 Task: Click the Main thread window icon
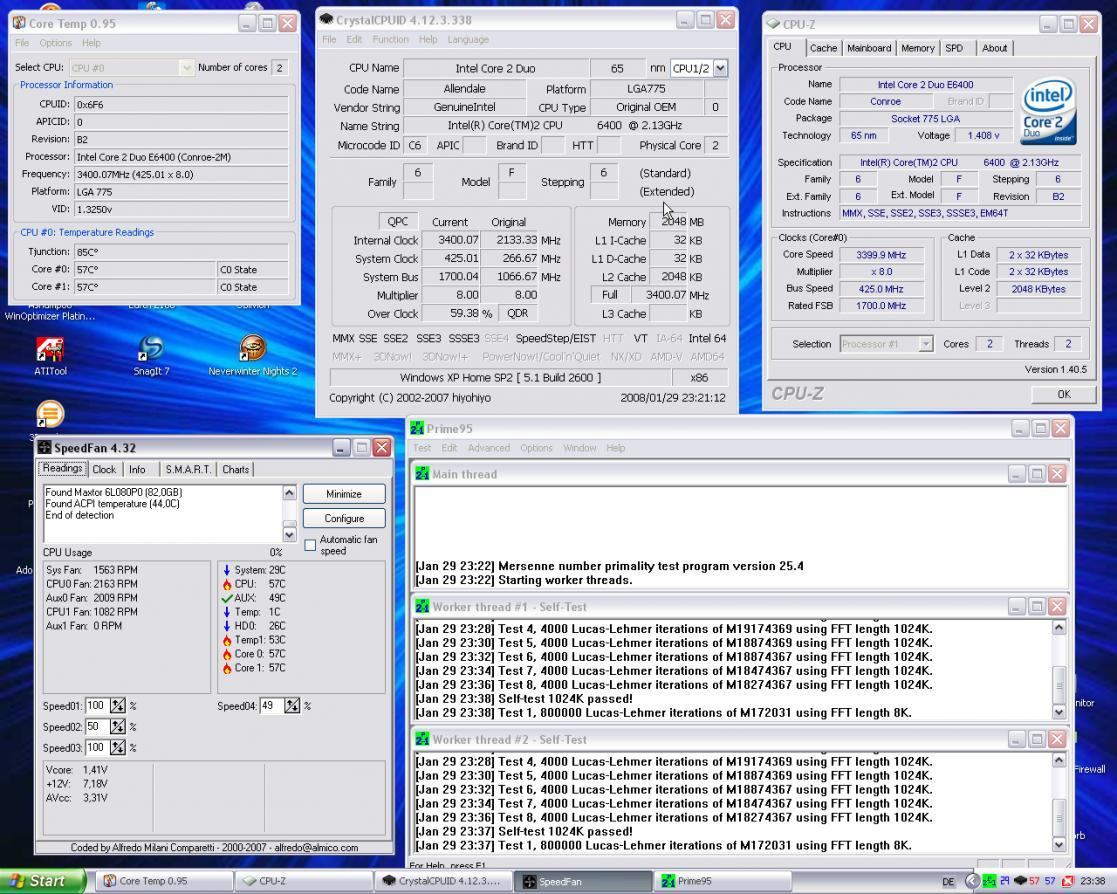[x=422, y=474]
